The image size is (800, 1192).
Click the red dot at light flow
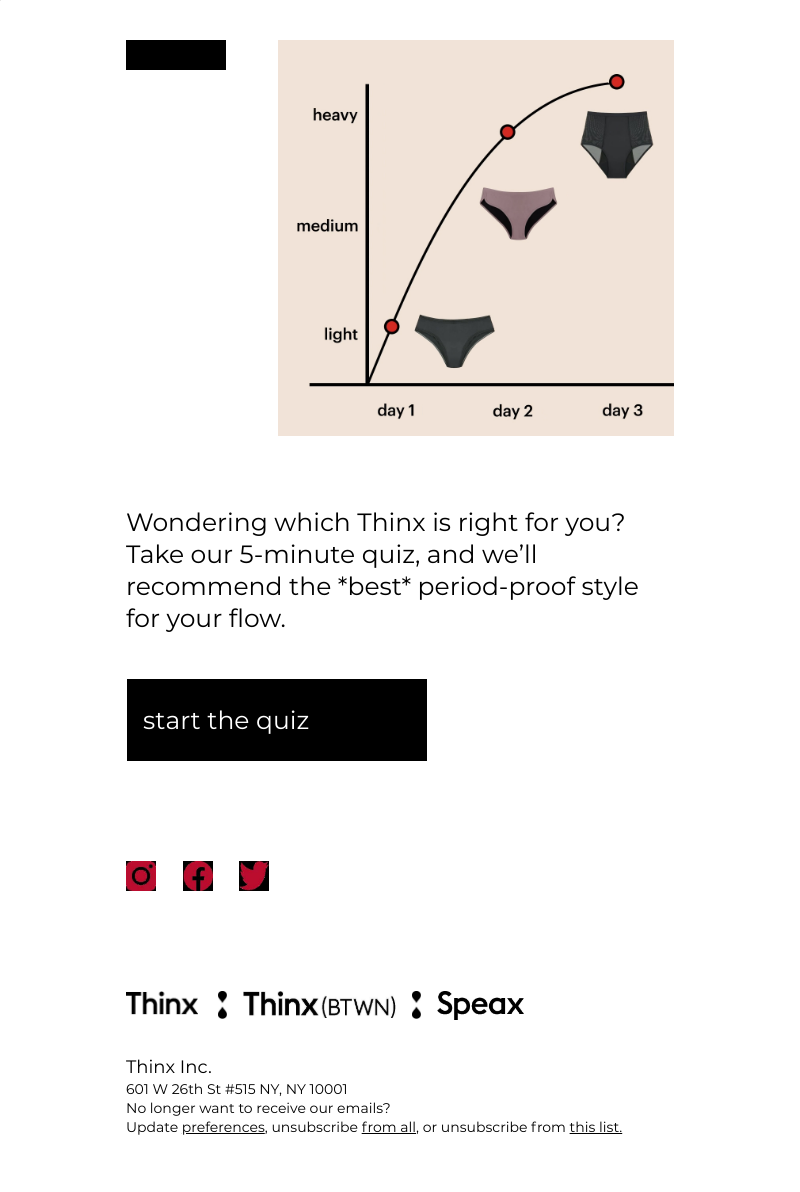point(392,327)
